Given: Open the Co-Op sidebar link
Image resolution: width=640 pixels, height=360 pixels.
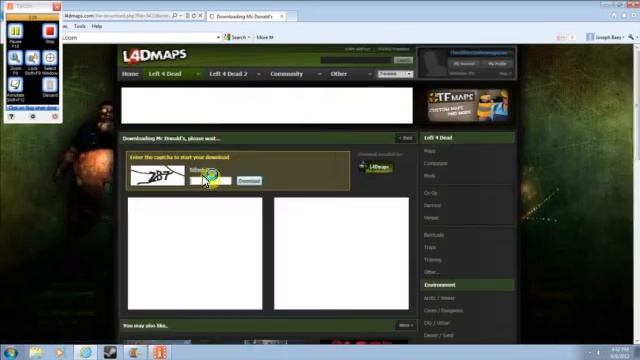Looking at the screenshot, I should [431, 193].
